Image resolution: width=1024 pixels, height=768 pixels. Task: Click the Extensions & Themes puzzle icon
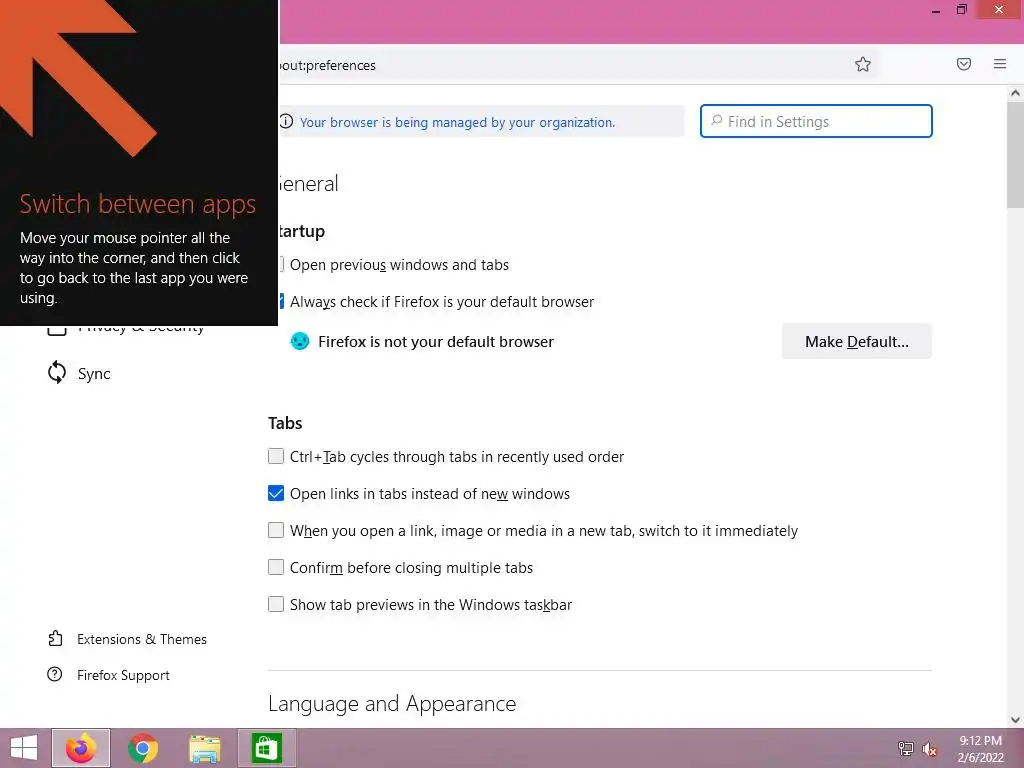tap(56, 638)
